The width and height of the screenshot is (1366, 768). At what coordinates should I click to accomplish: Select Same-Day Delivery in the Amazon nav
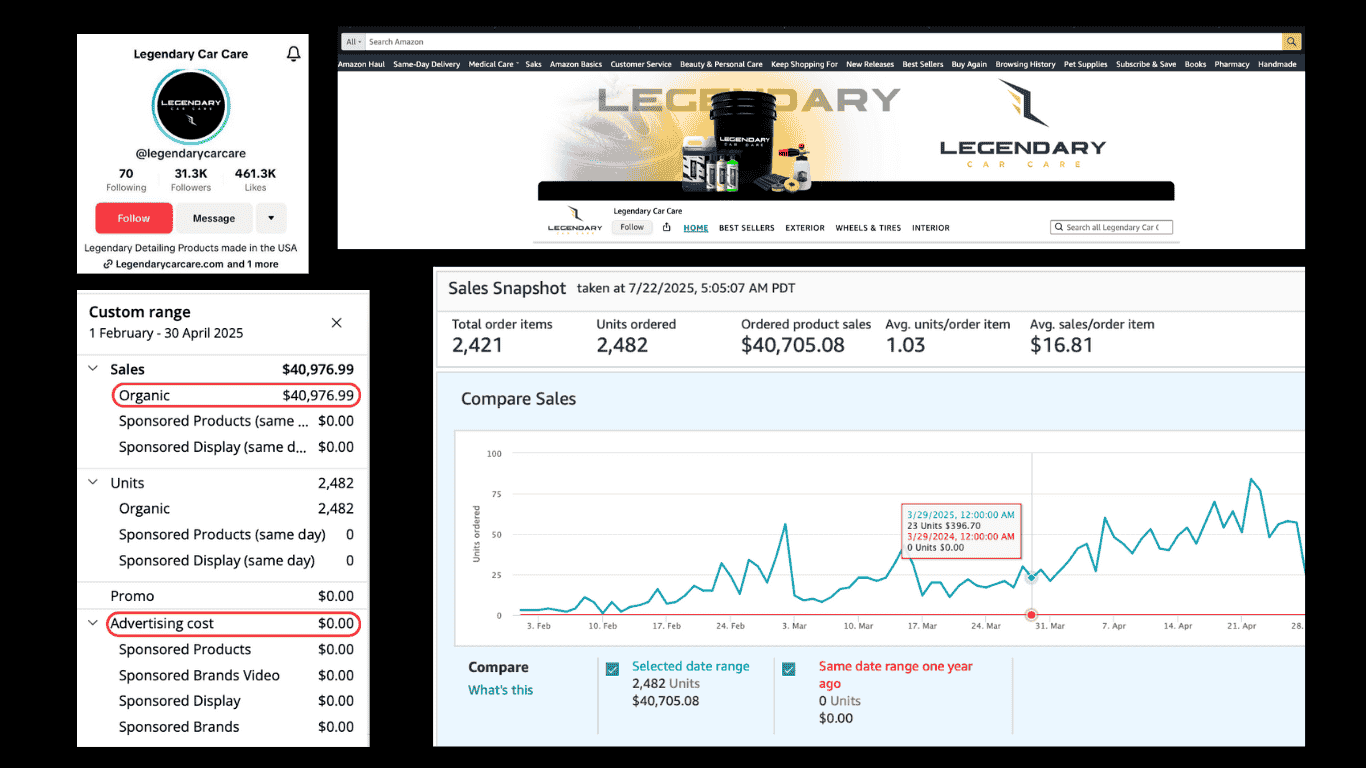(x=427, y=64)
